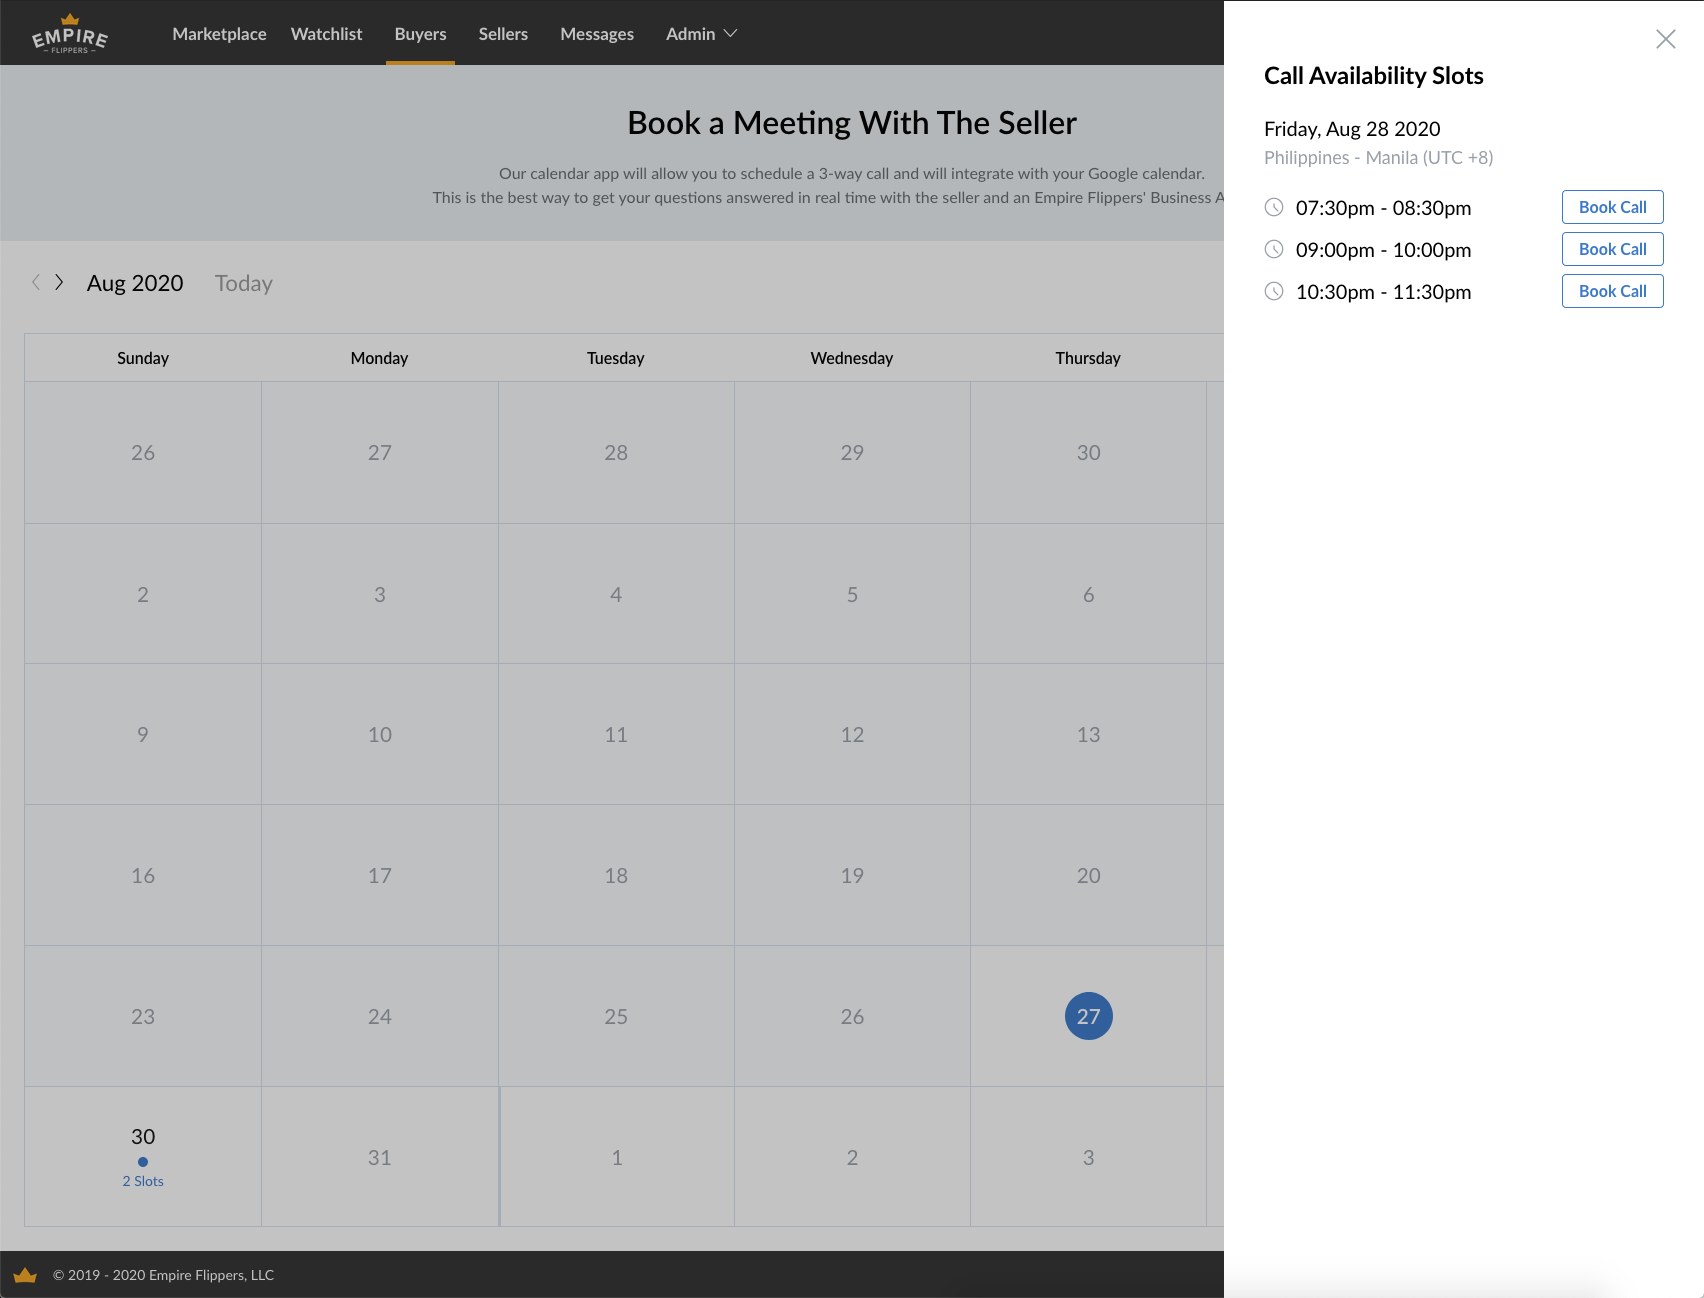Book Call for the 07:30pm slot

pos(1612,207)
